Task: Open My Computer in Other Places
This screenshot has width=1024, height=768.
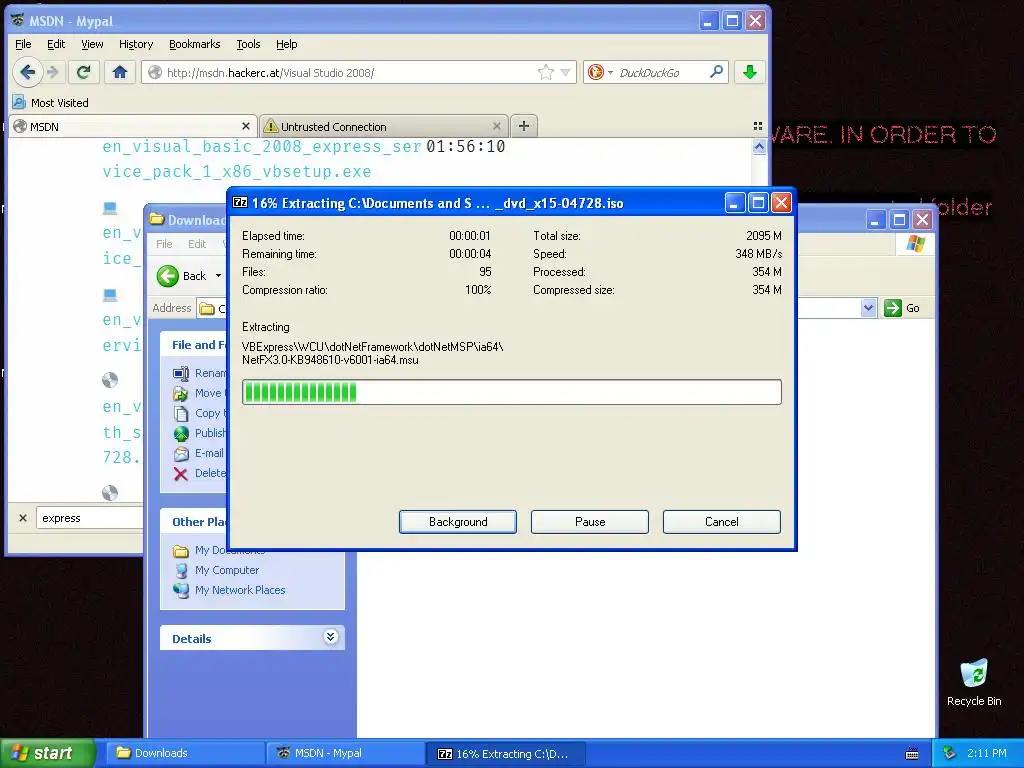Action: [x=216, y=570]
